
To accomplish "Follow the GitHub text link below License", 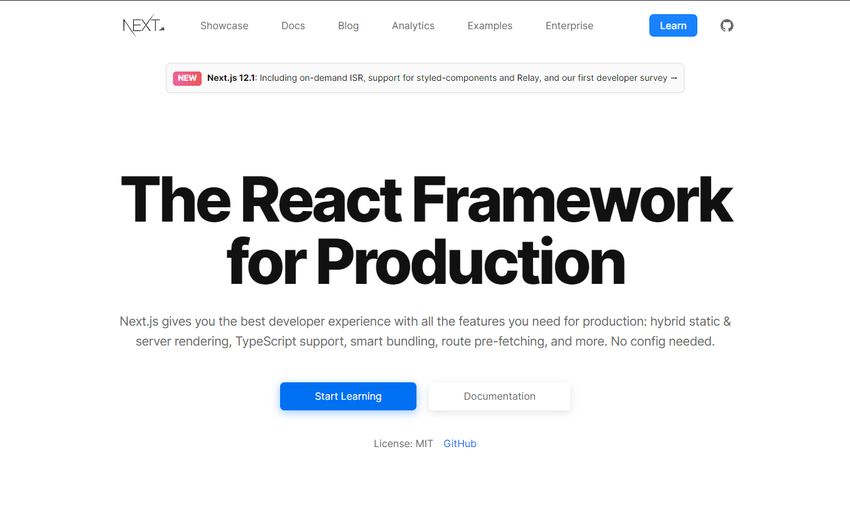I will click(460, 444).
